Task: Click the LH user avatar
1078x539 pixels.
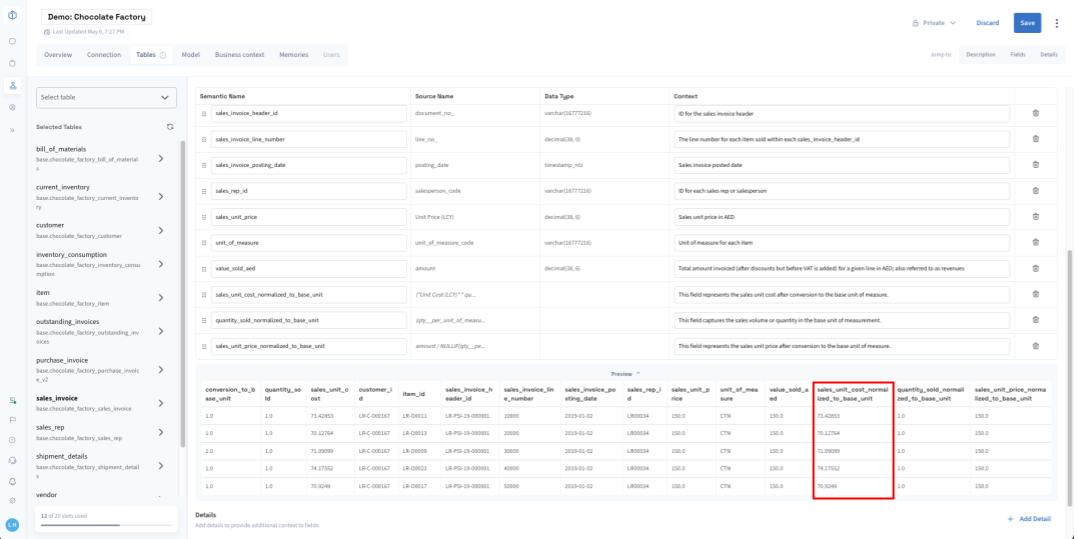Action: tap(12, 524)
